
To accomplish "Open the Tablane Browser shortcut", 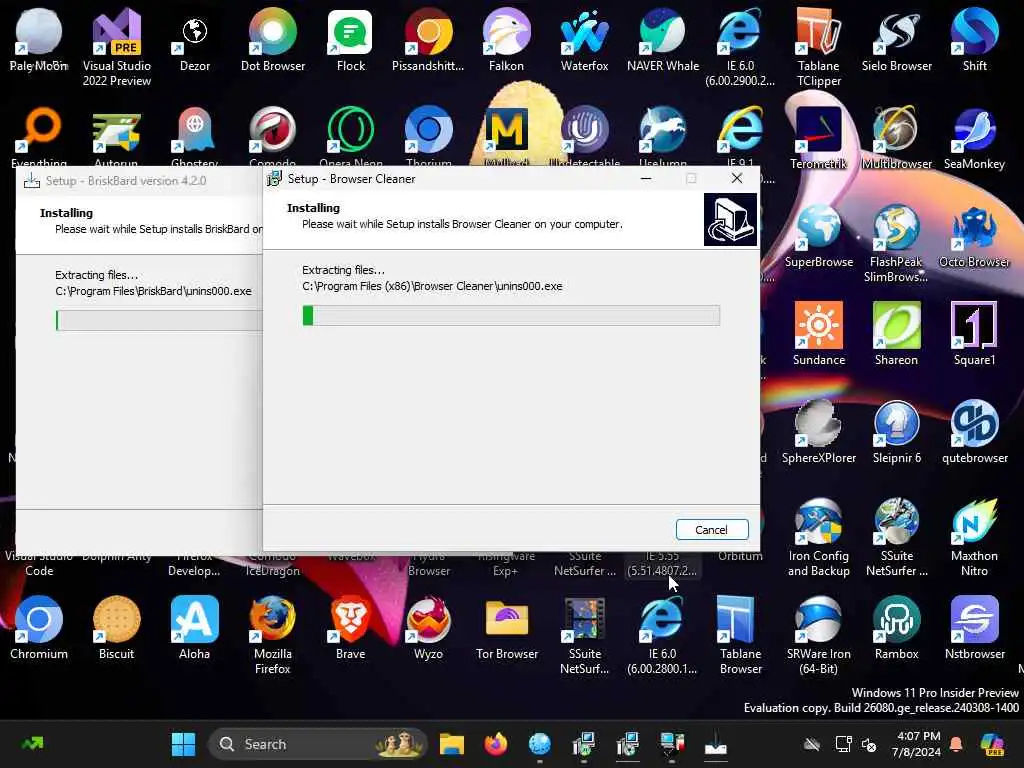I will tap(741, 635).
